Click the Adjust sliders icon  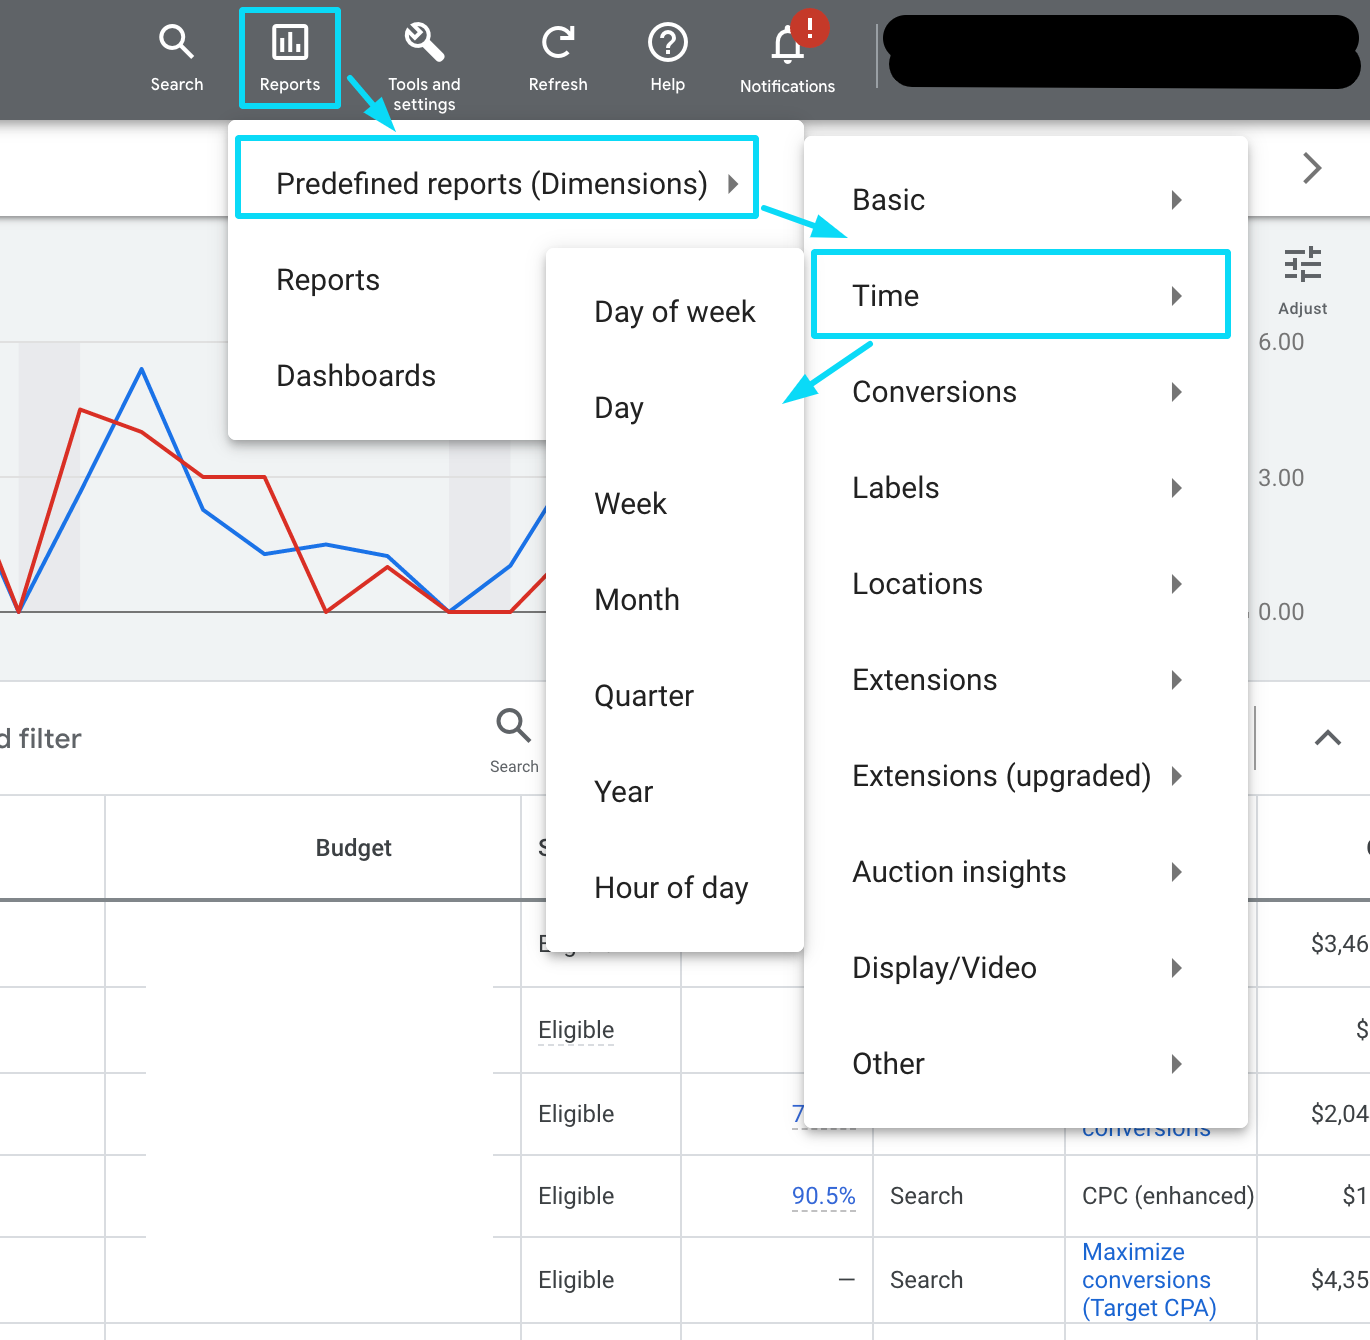coord(1302,266)
